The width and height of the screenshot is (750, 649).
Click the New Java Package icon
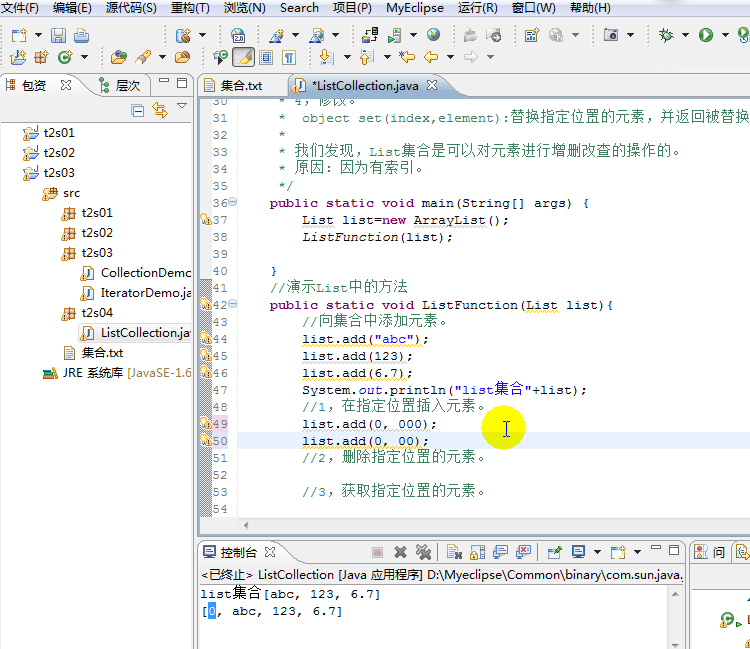(41, 57)
